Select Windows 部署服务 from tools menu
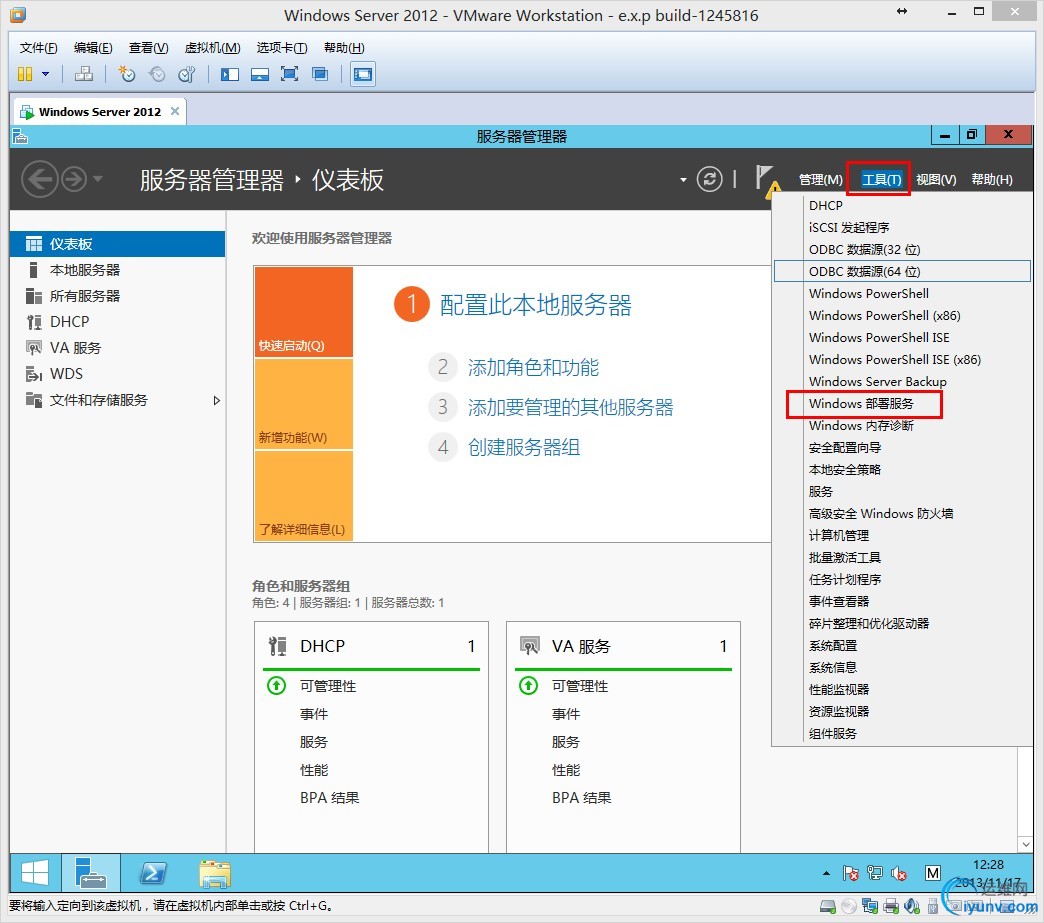 click(861, 404)
